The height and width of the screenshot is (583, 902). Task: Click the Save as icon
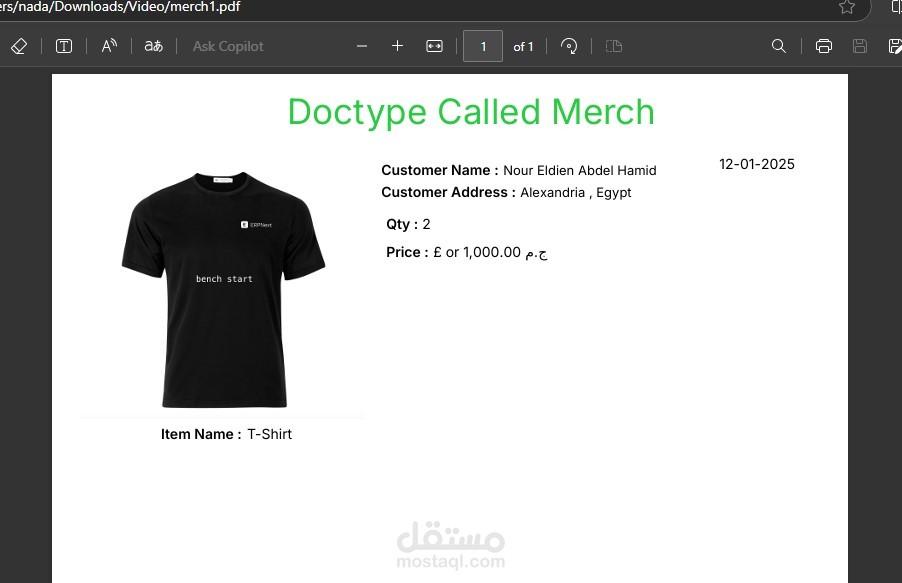[895, 46]
